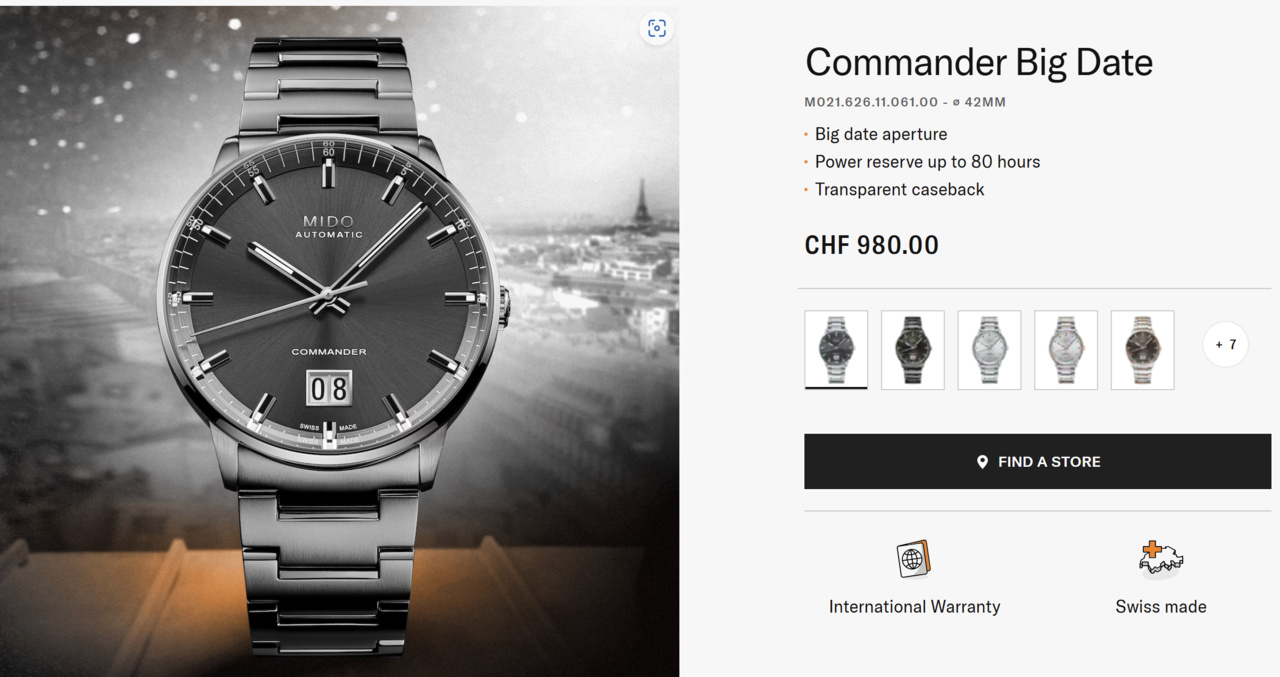Click the Big date aperture feature text

pyautogui.click(x=881, y=134)
